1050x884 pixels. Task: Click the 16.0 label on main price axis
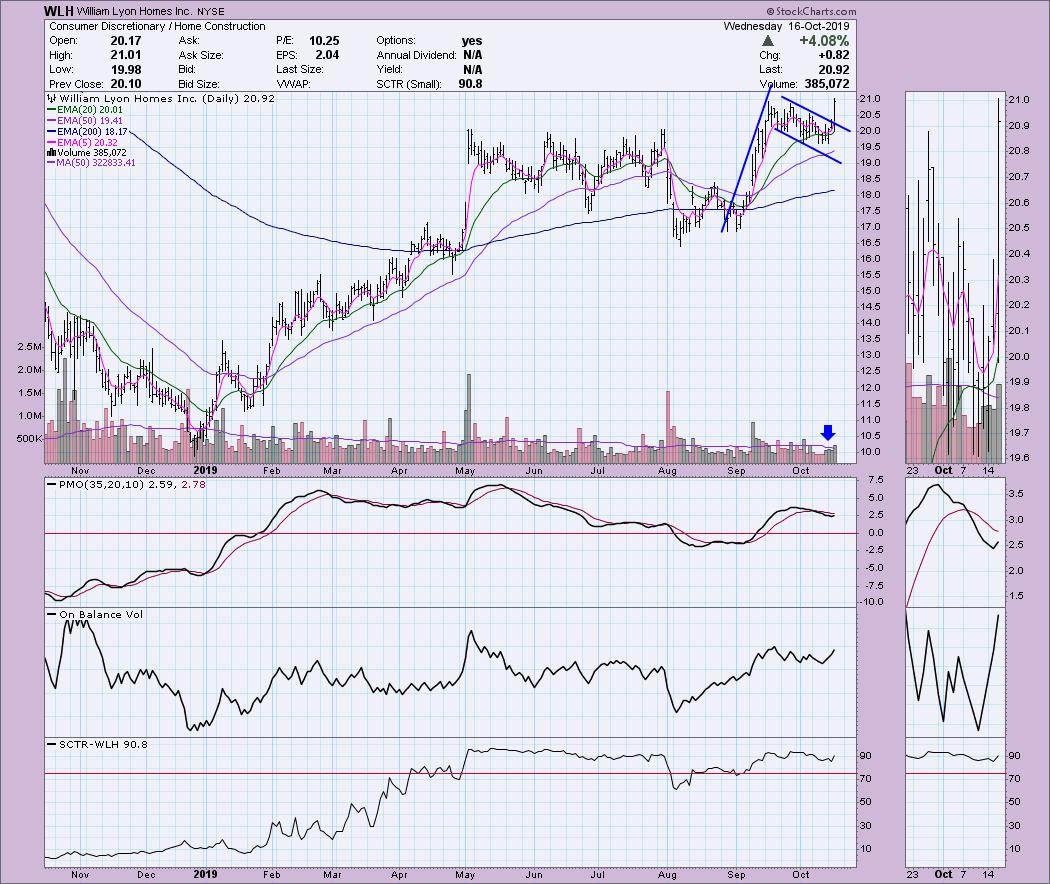869,259
